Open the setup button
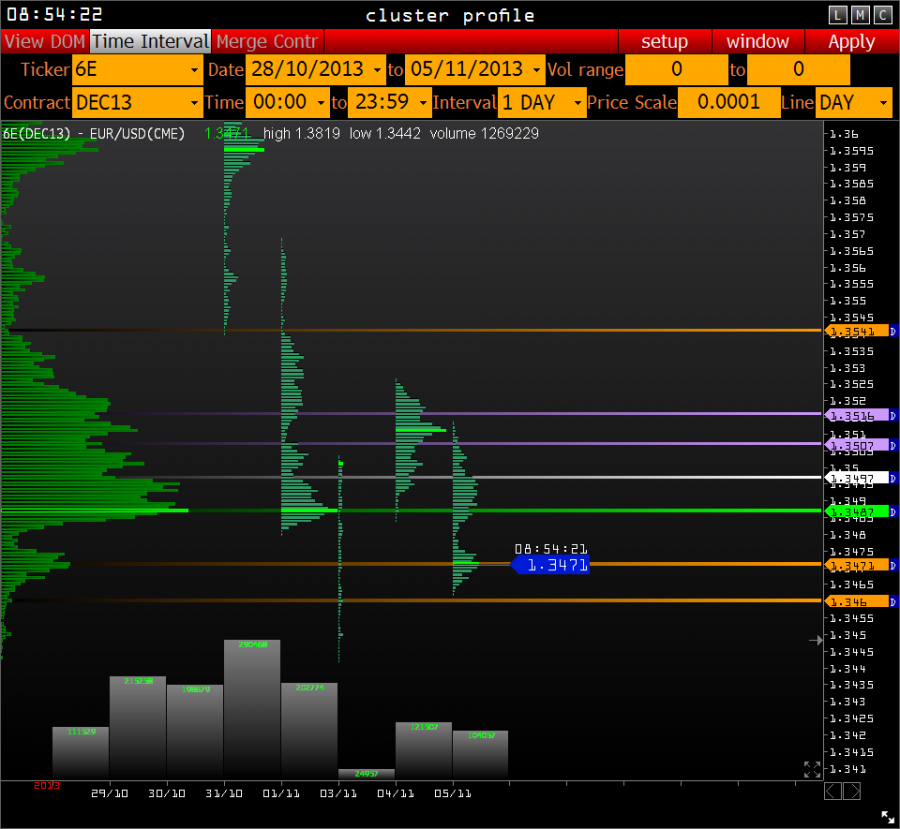 [x=664, y=42]
